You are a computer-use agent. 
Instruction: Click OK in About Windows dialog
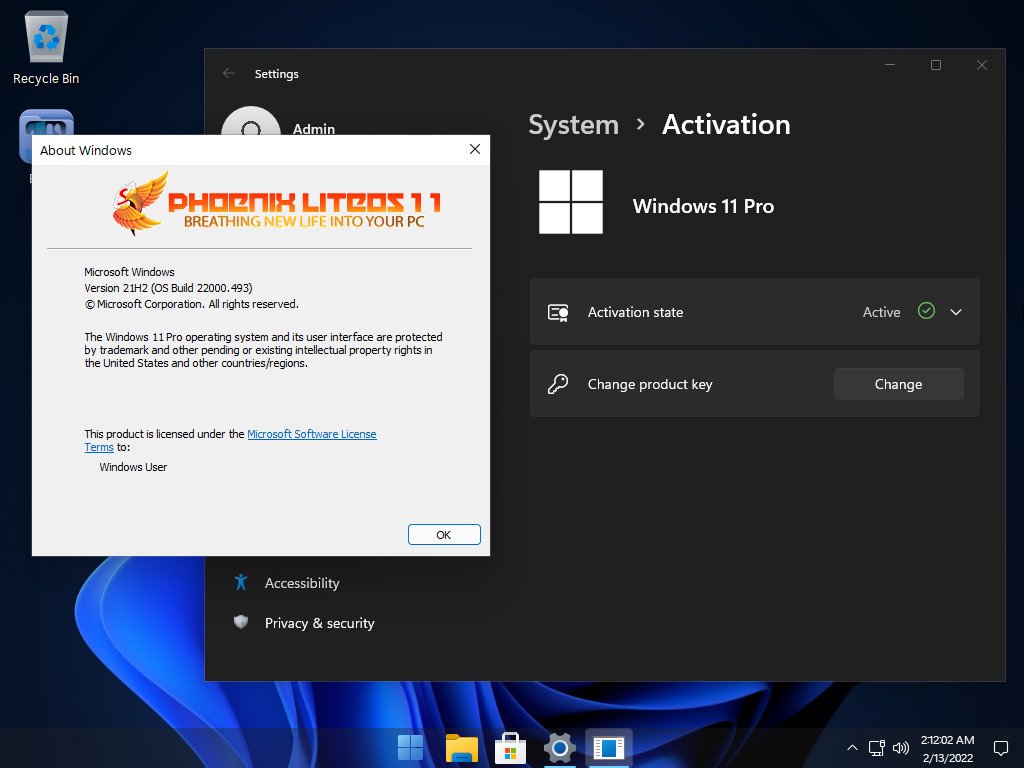[x=444, y=534]
